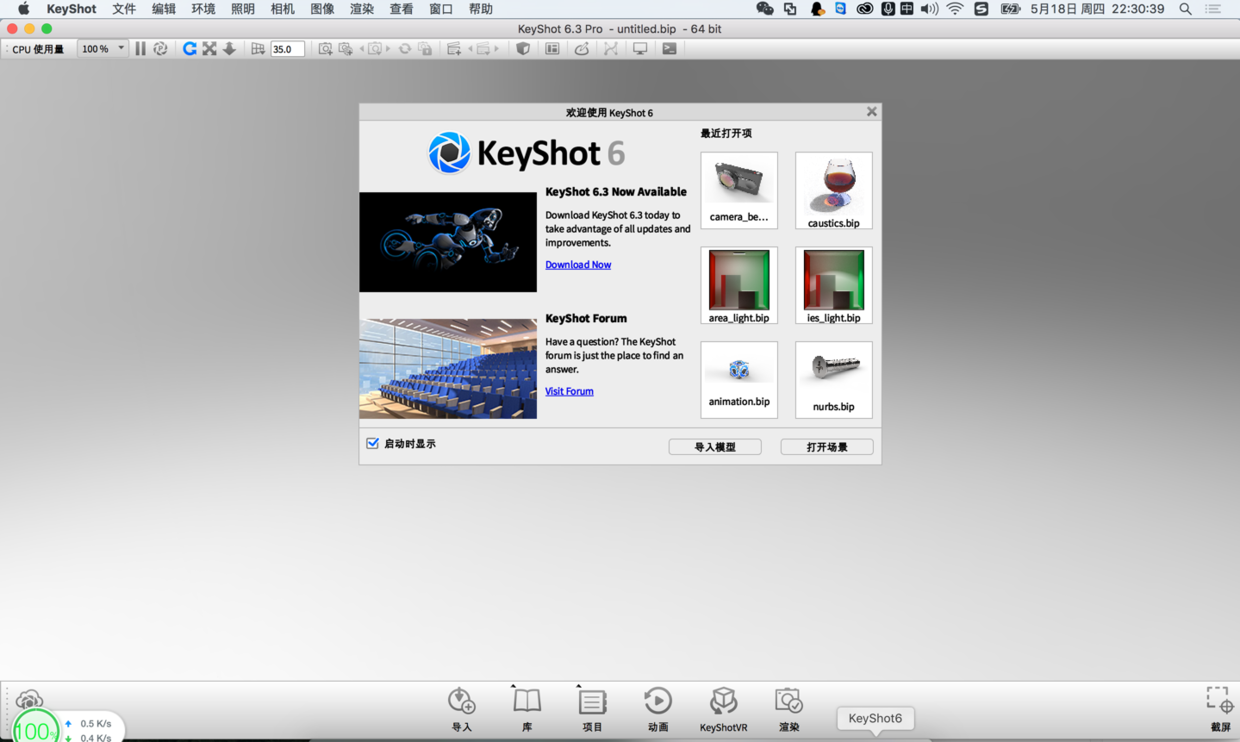The height and width of the screenshot is (742, 1240).
Task: Click the camera-with-gear toolbar icon
Action: click(346, 48)
